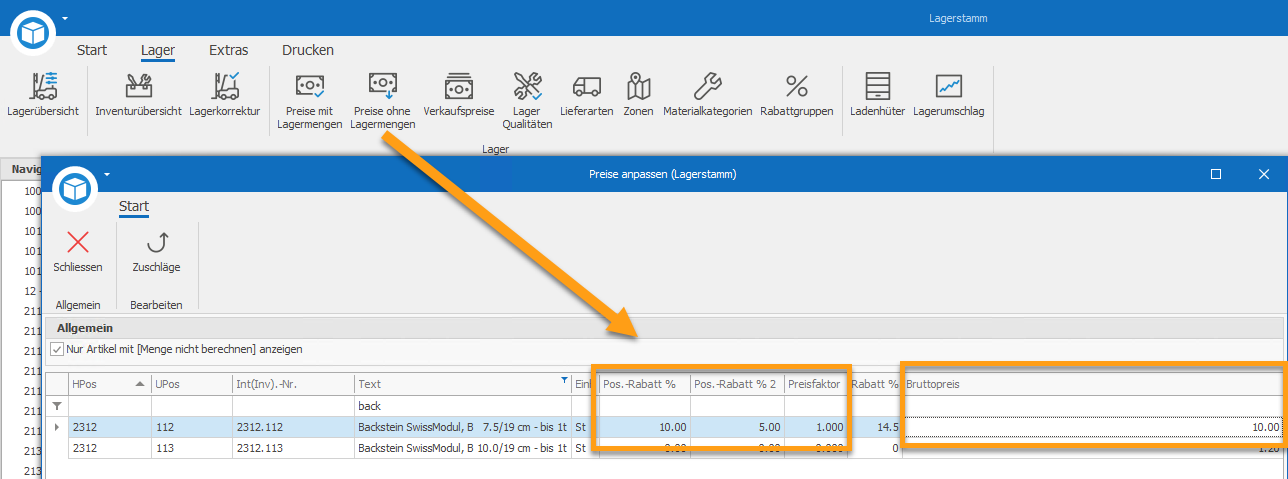Switch to the Start tab in main window
Viewport: 1288px width, 479px height.
click(92, 50)
